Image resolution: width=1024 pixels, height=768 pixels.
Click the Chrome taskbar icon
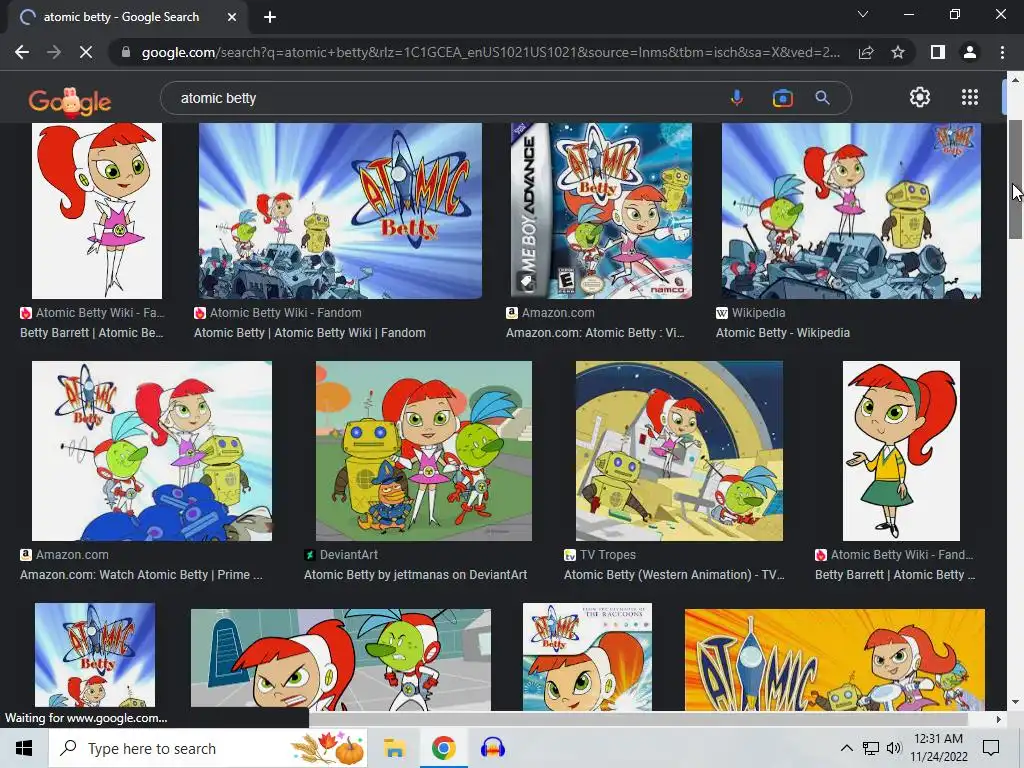pos(443,748)
